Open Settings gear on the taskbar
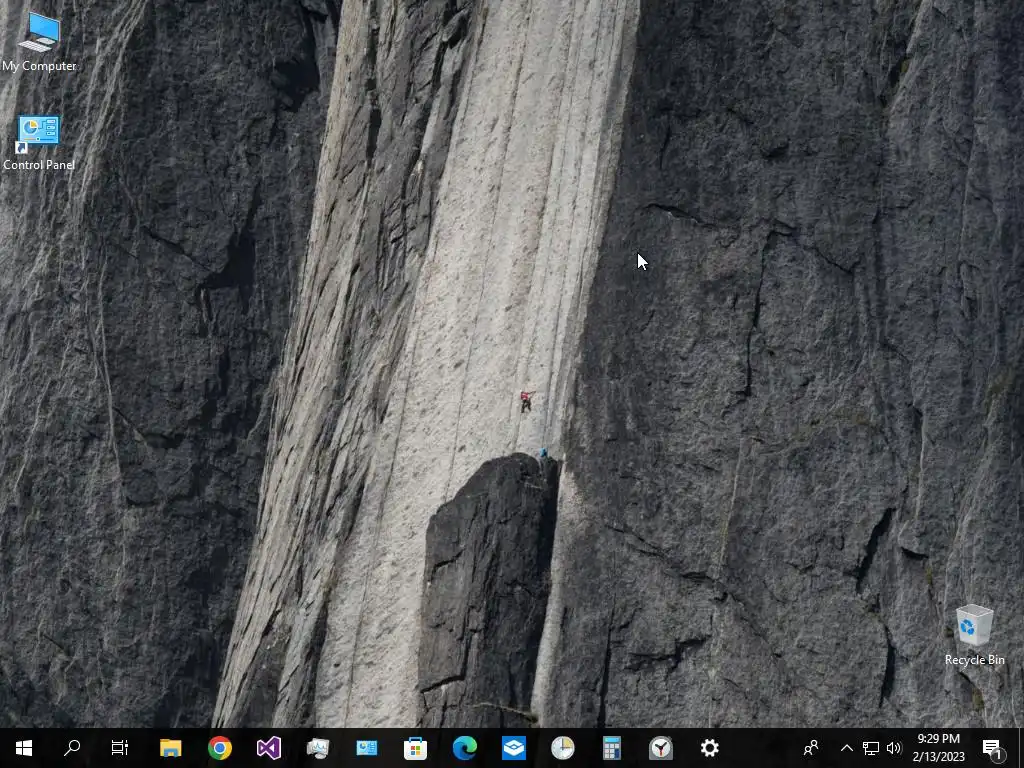This screenshot has width=1024, height=768. click(709, 748)
